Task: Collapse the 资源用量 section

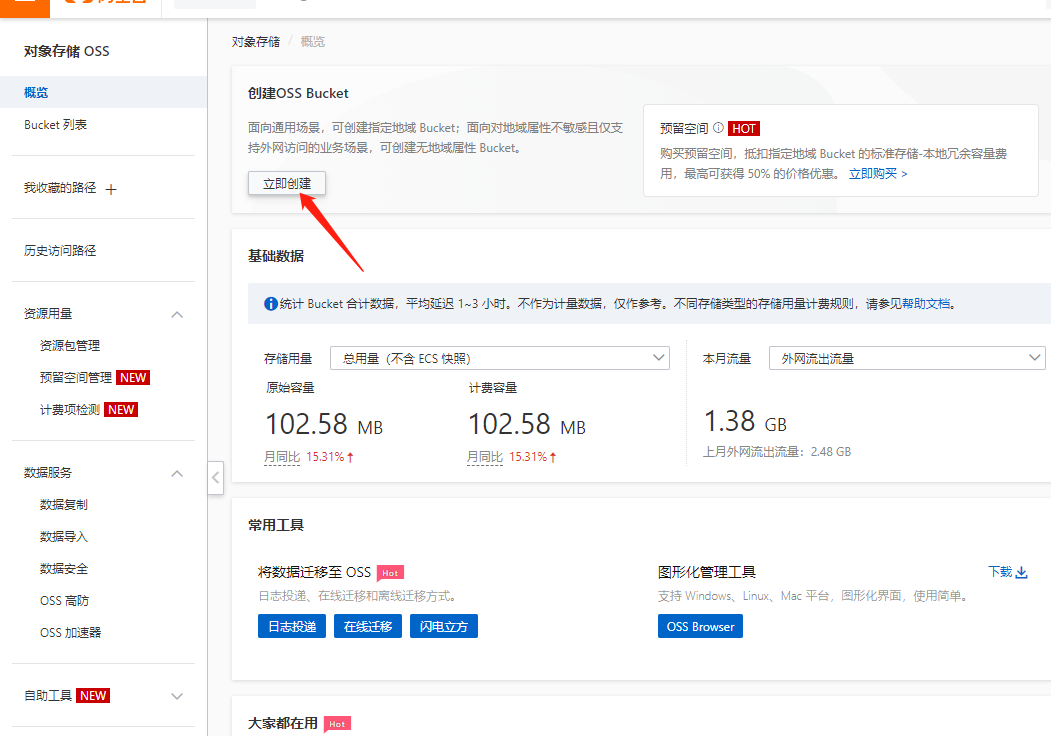Action: [177, 314]
